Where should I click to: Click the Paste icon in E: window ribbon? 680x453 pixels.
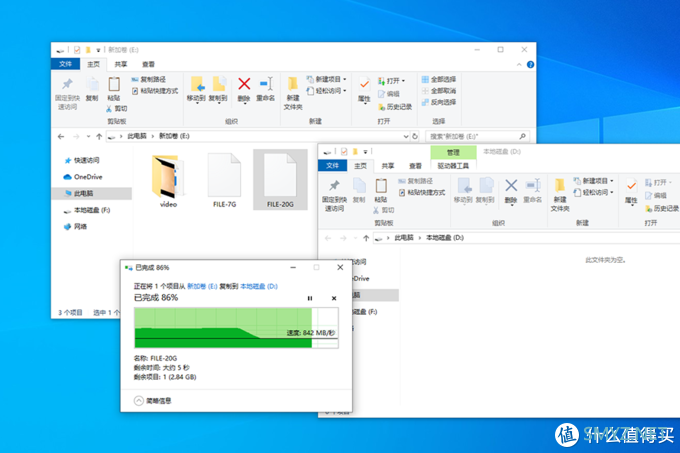114,89
